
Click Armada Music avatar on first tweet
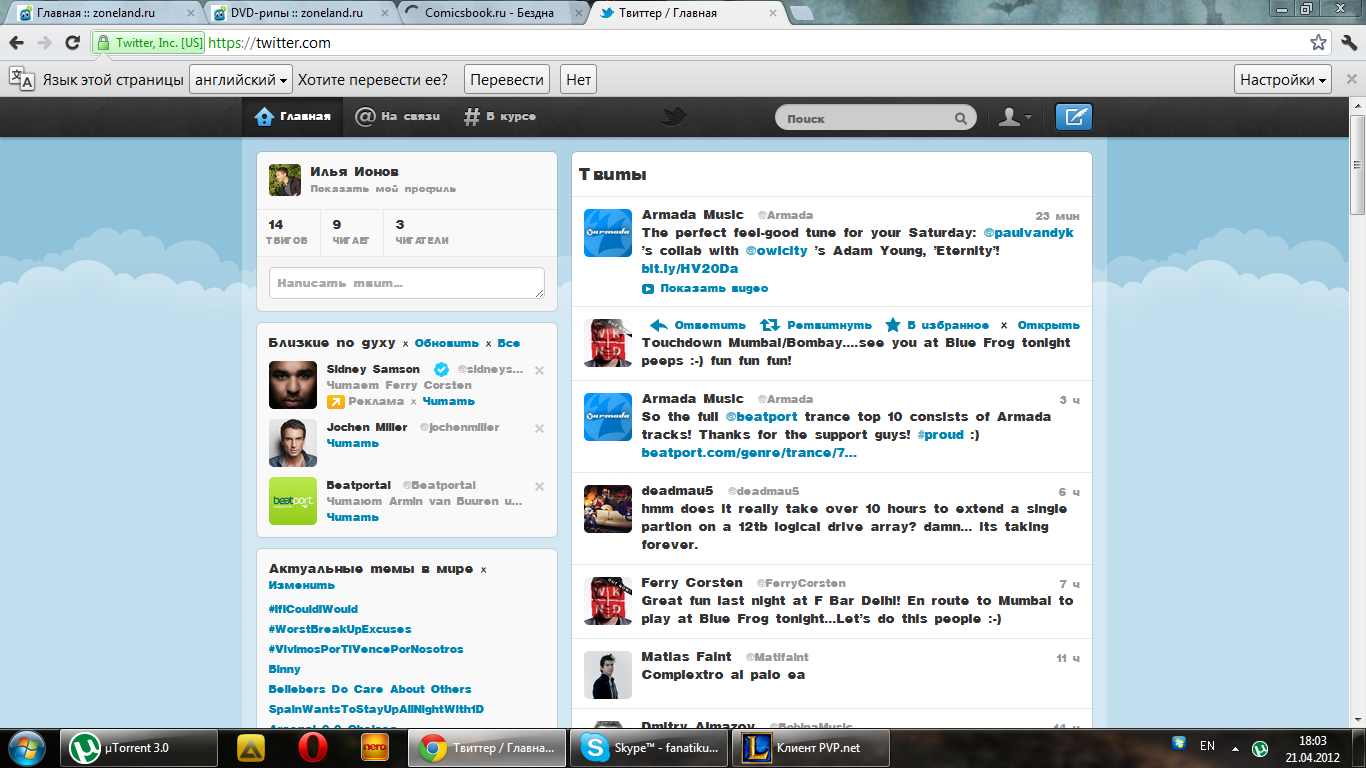[x=608, y=233]
